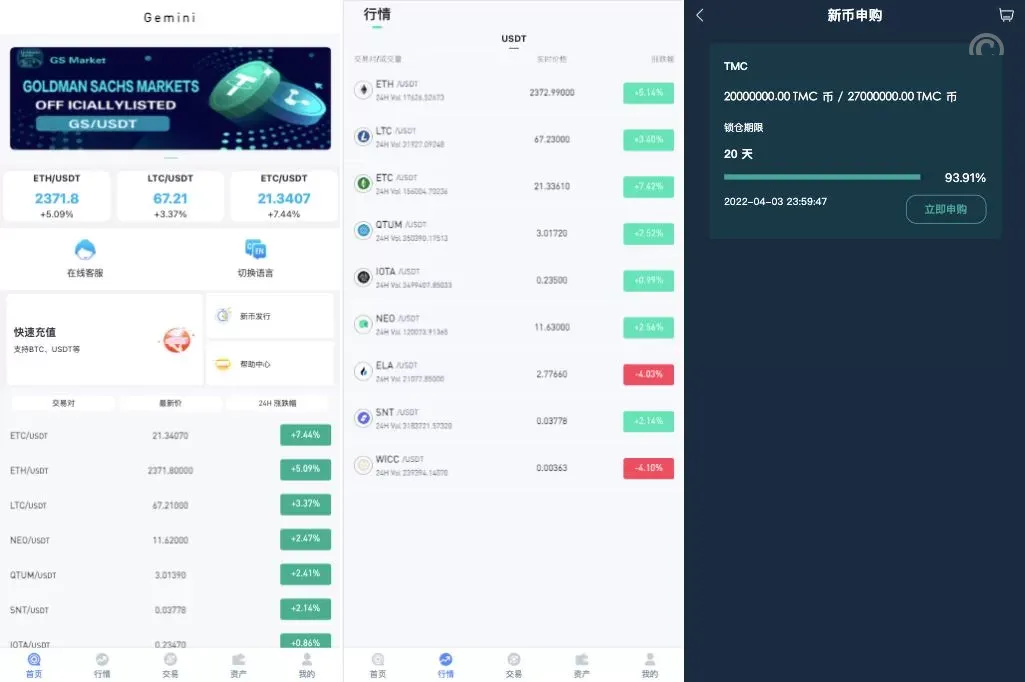Open the ETH/USDT 2371.8 ticker card
This screenshot has height=682, width=1025.
(57, 196)
